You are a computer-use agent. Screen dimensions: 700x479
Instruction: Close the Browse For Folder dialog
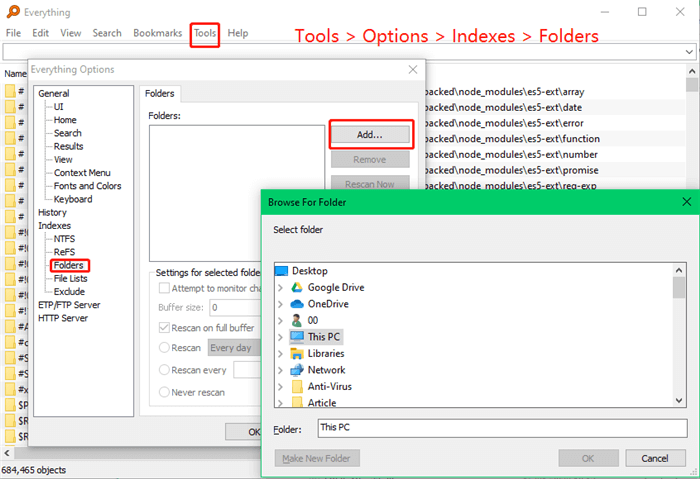(x=687, y=202)
